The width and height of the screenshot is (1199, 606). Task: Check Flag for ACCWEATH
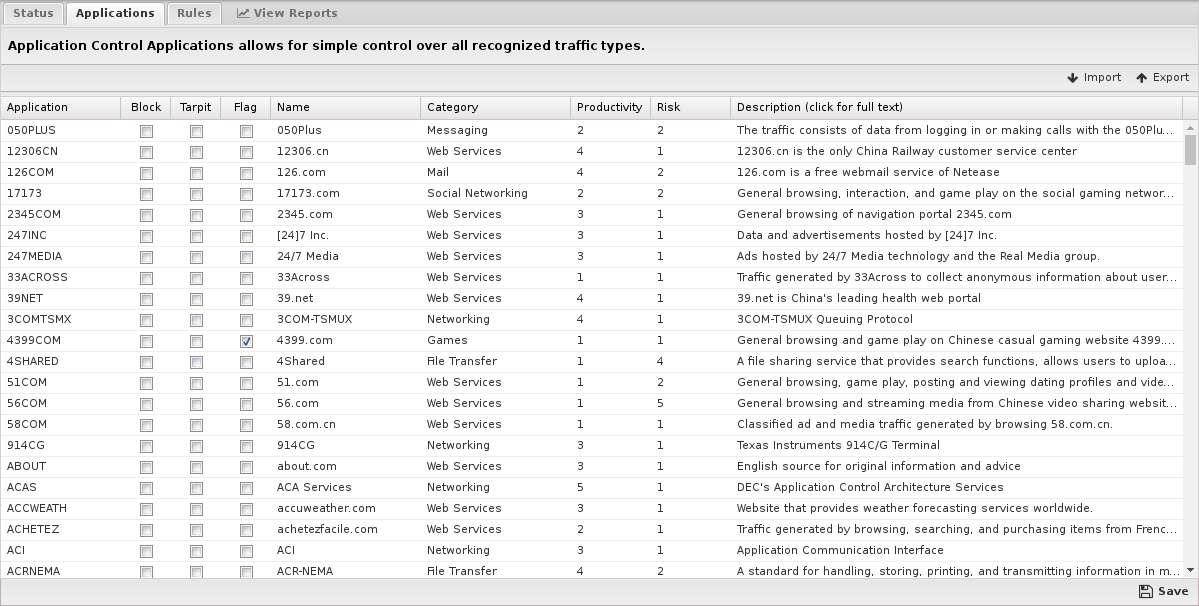pyautogui.click(x=246, y=510)
